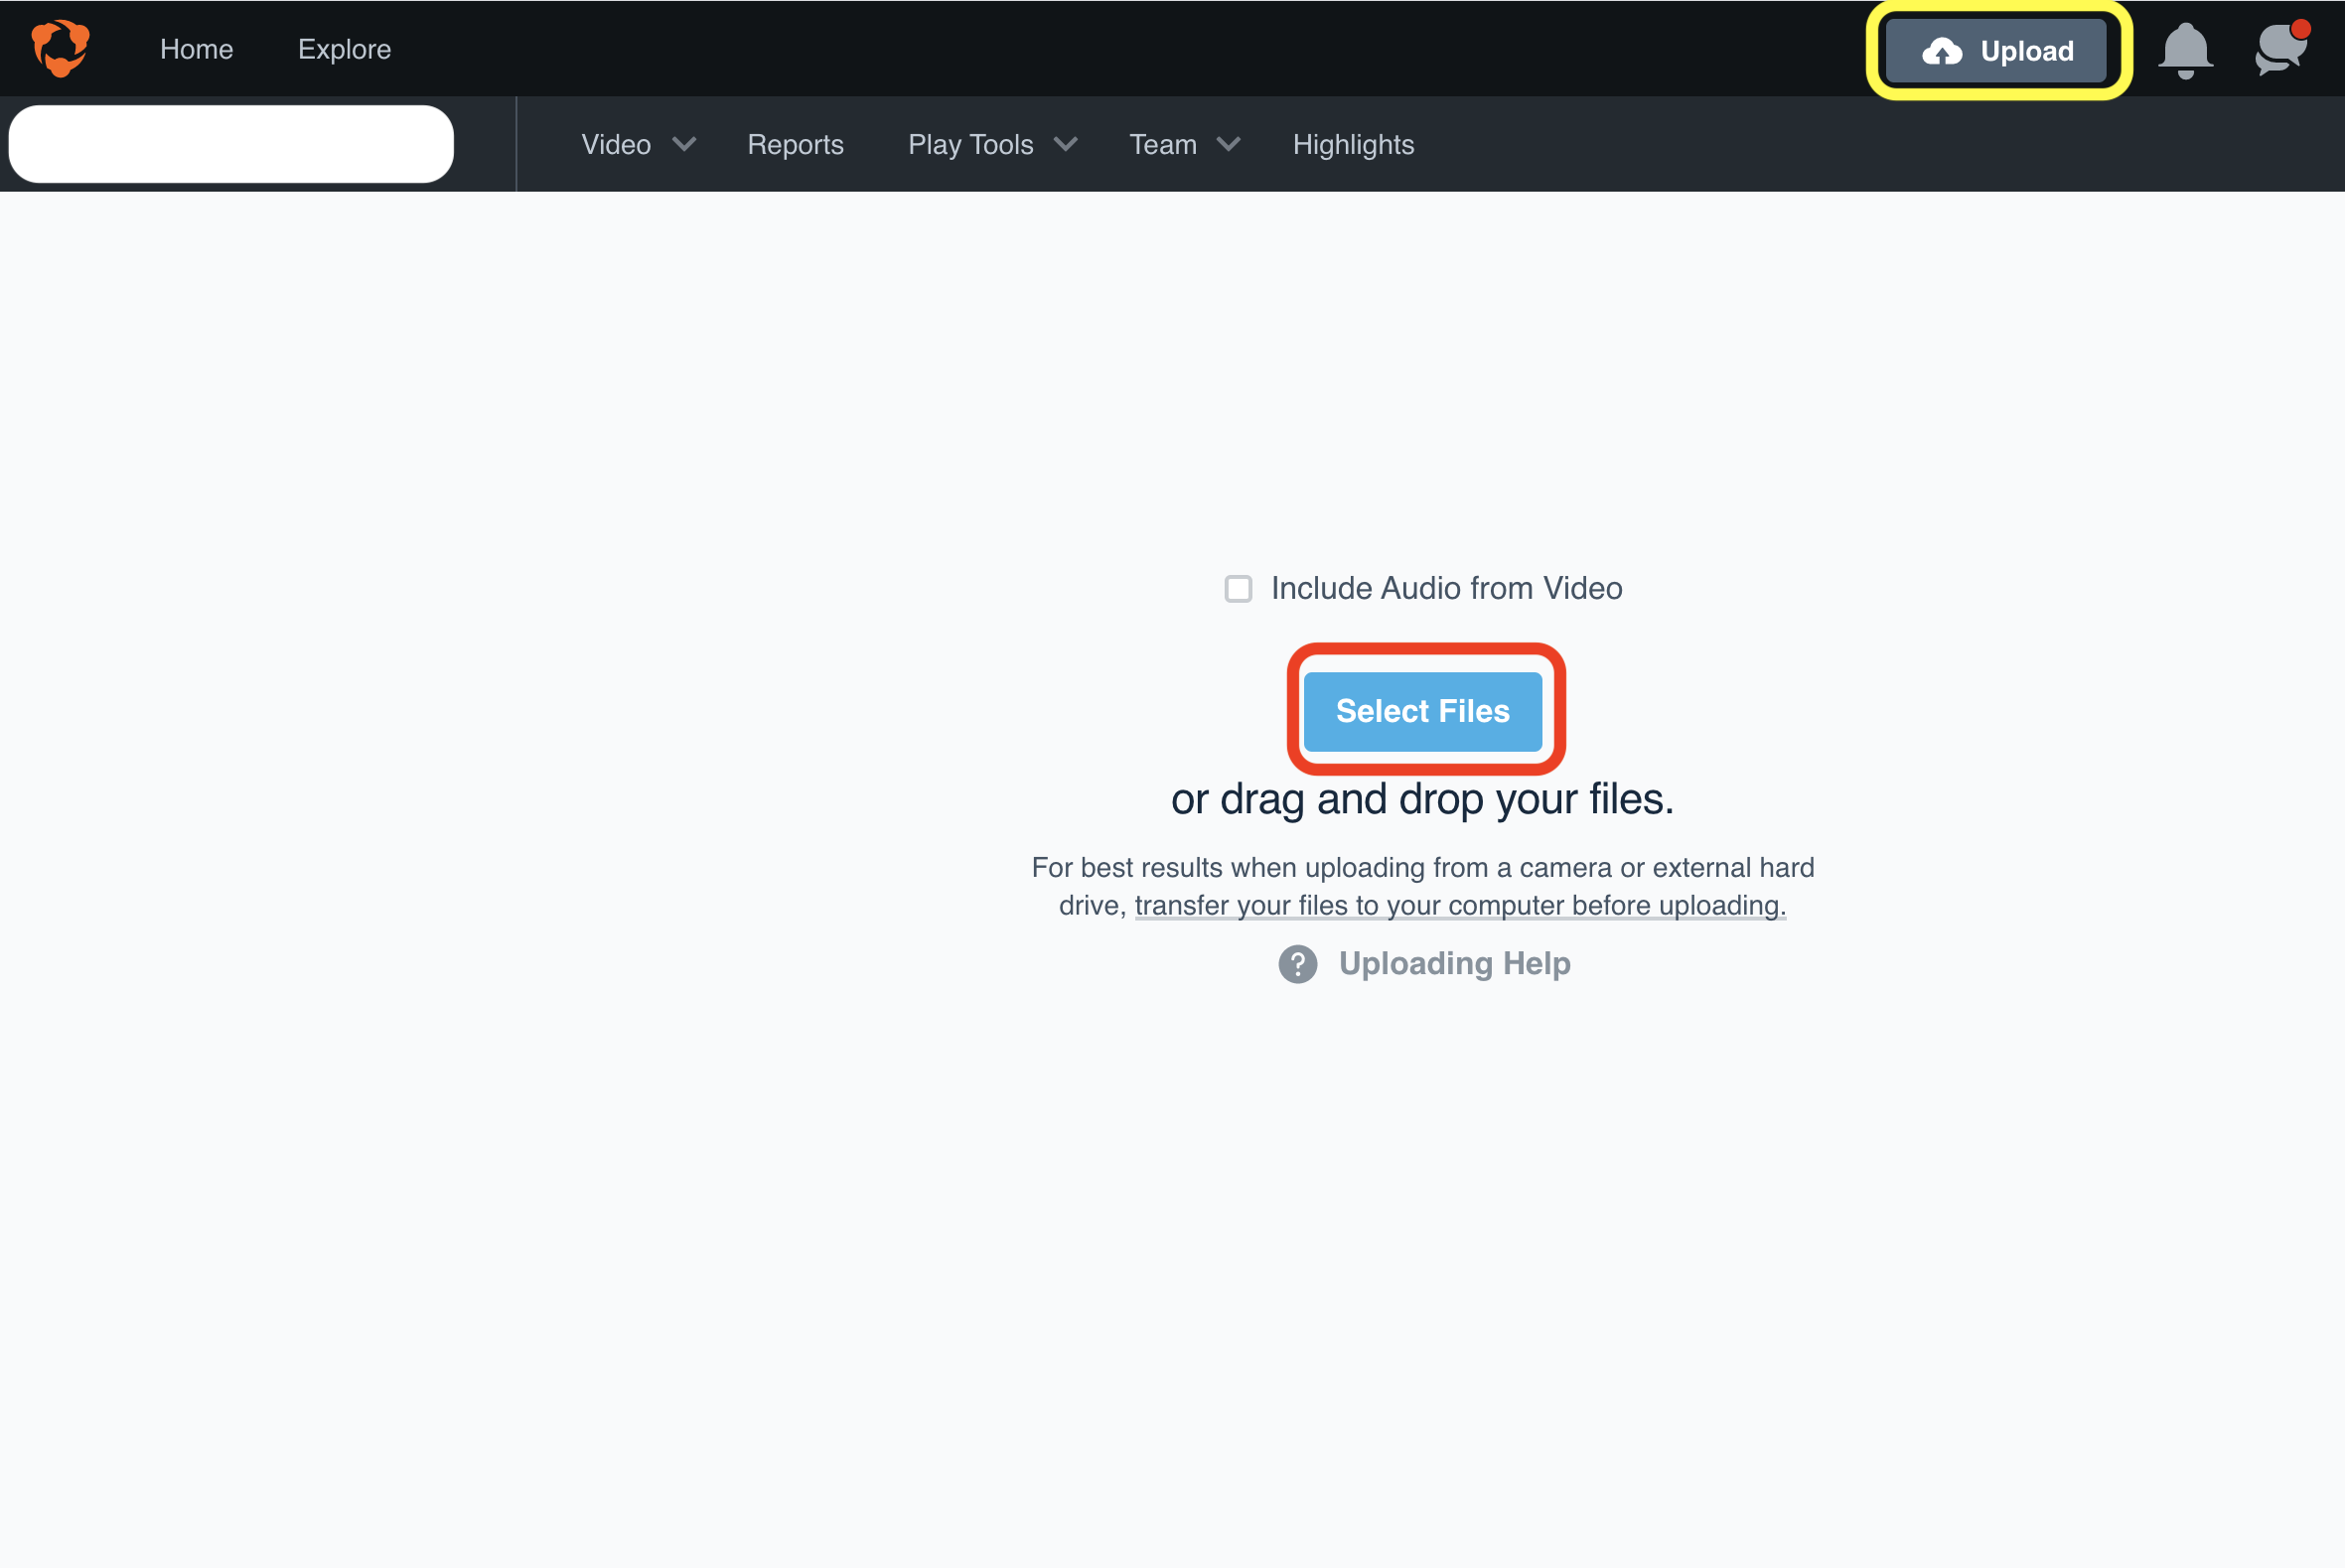Open the Uploading Help link

pos(1454,964)
